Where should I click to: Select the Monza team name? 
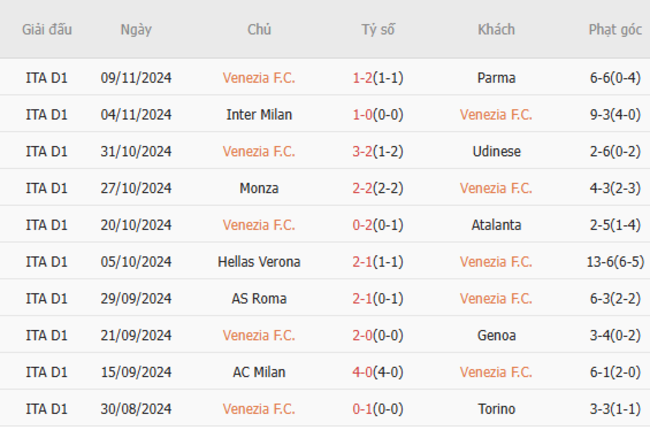point(259,188)
